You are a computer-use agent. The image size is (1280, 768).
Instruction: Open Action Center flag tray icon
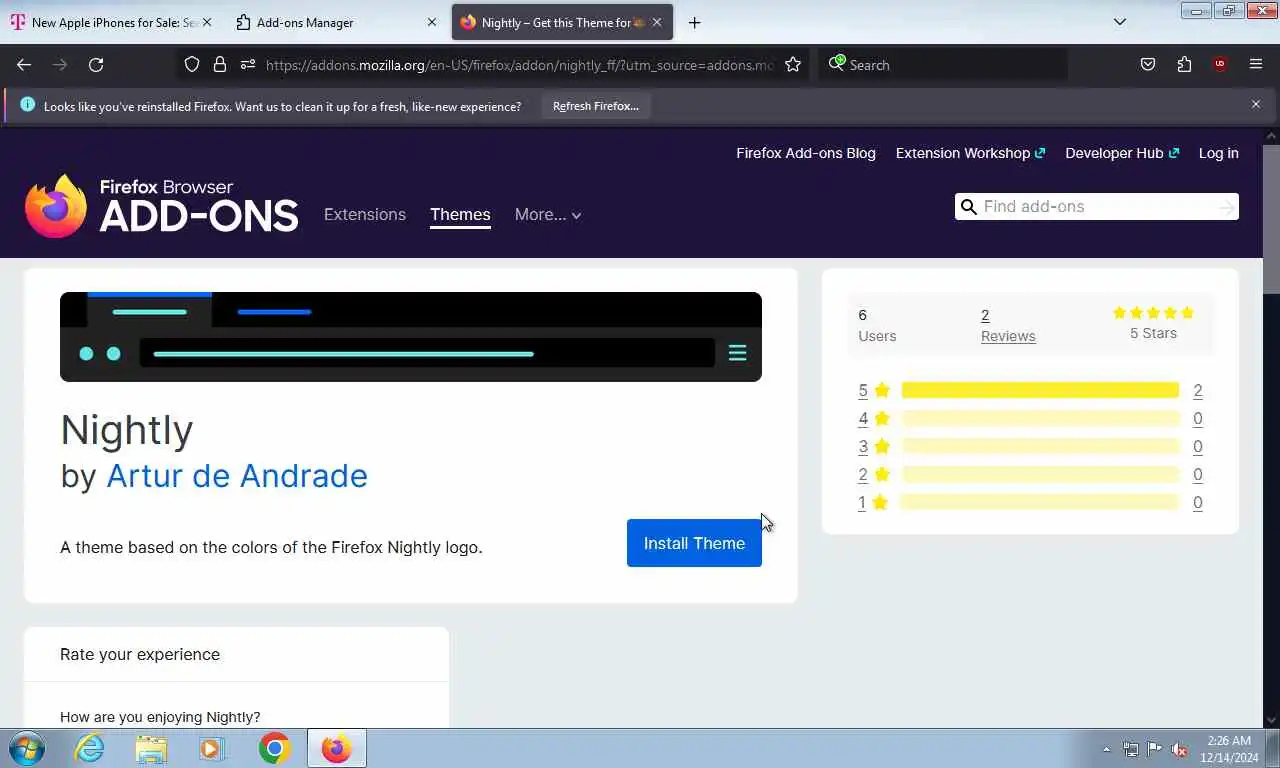coord(1154,749)
